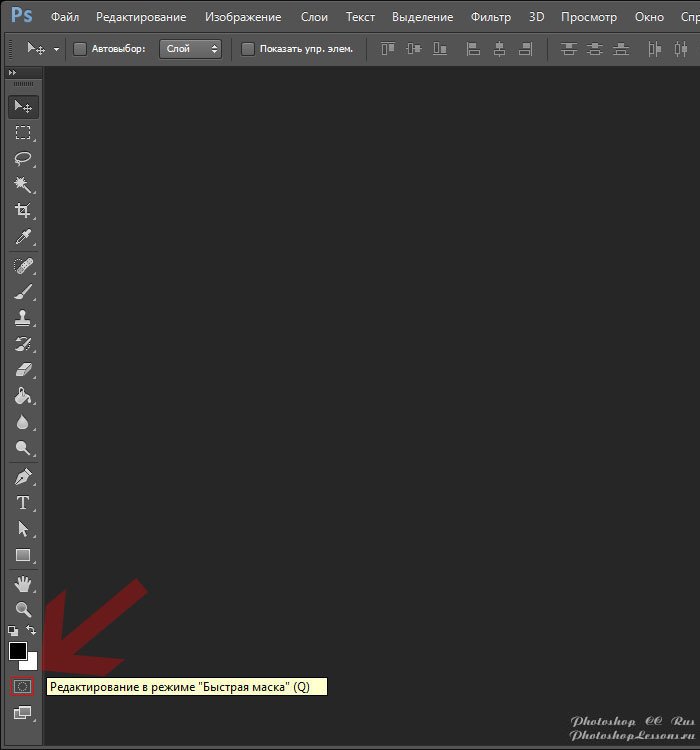700x750 pixels.
Task: Select the Magic Wand tool
Action: click(23, 185)
